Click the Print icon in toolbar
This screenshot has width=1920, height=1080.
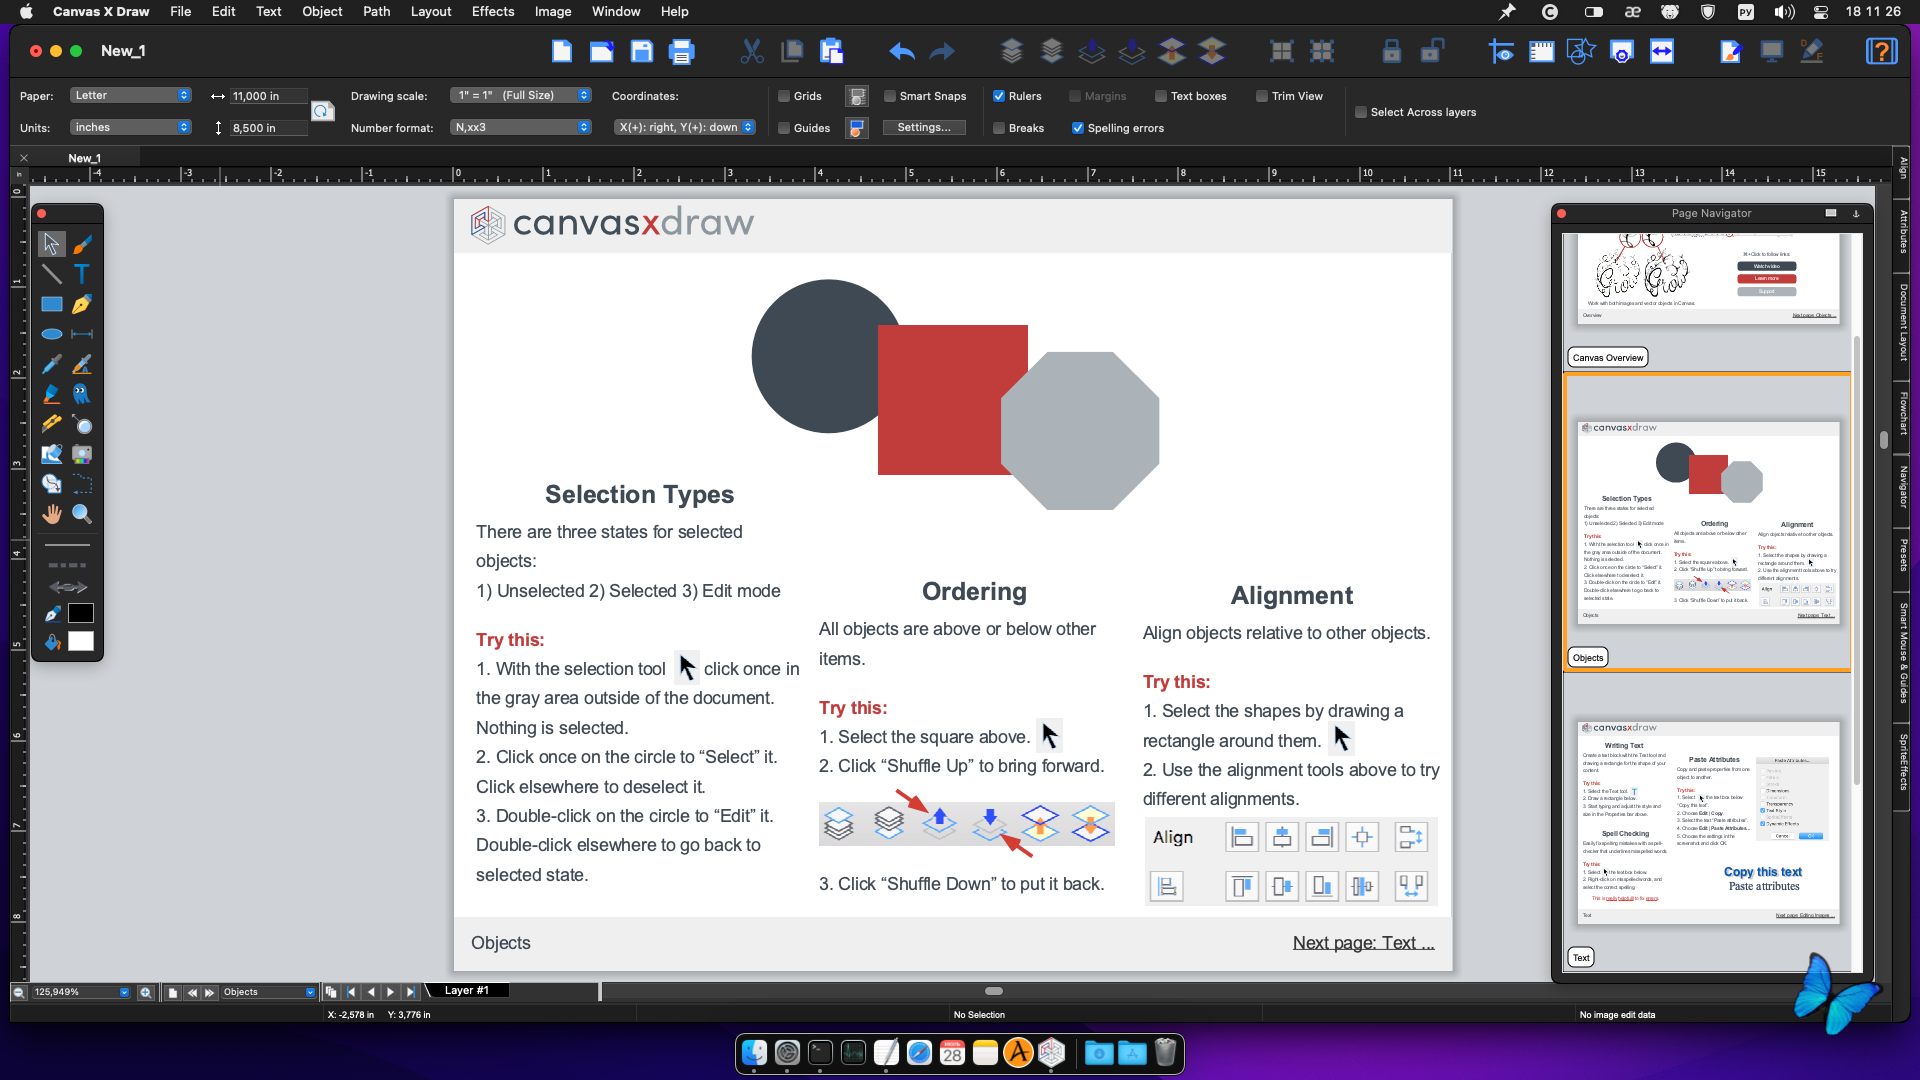click(681, 52)
